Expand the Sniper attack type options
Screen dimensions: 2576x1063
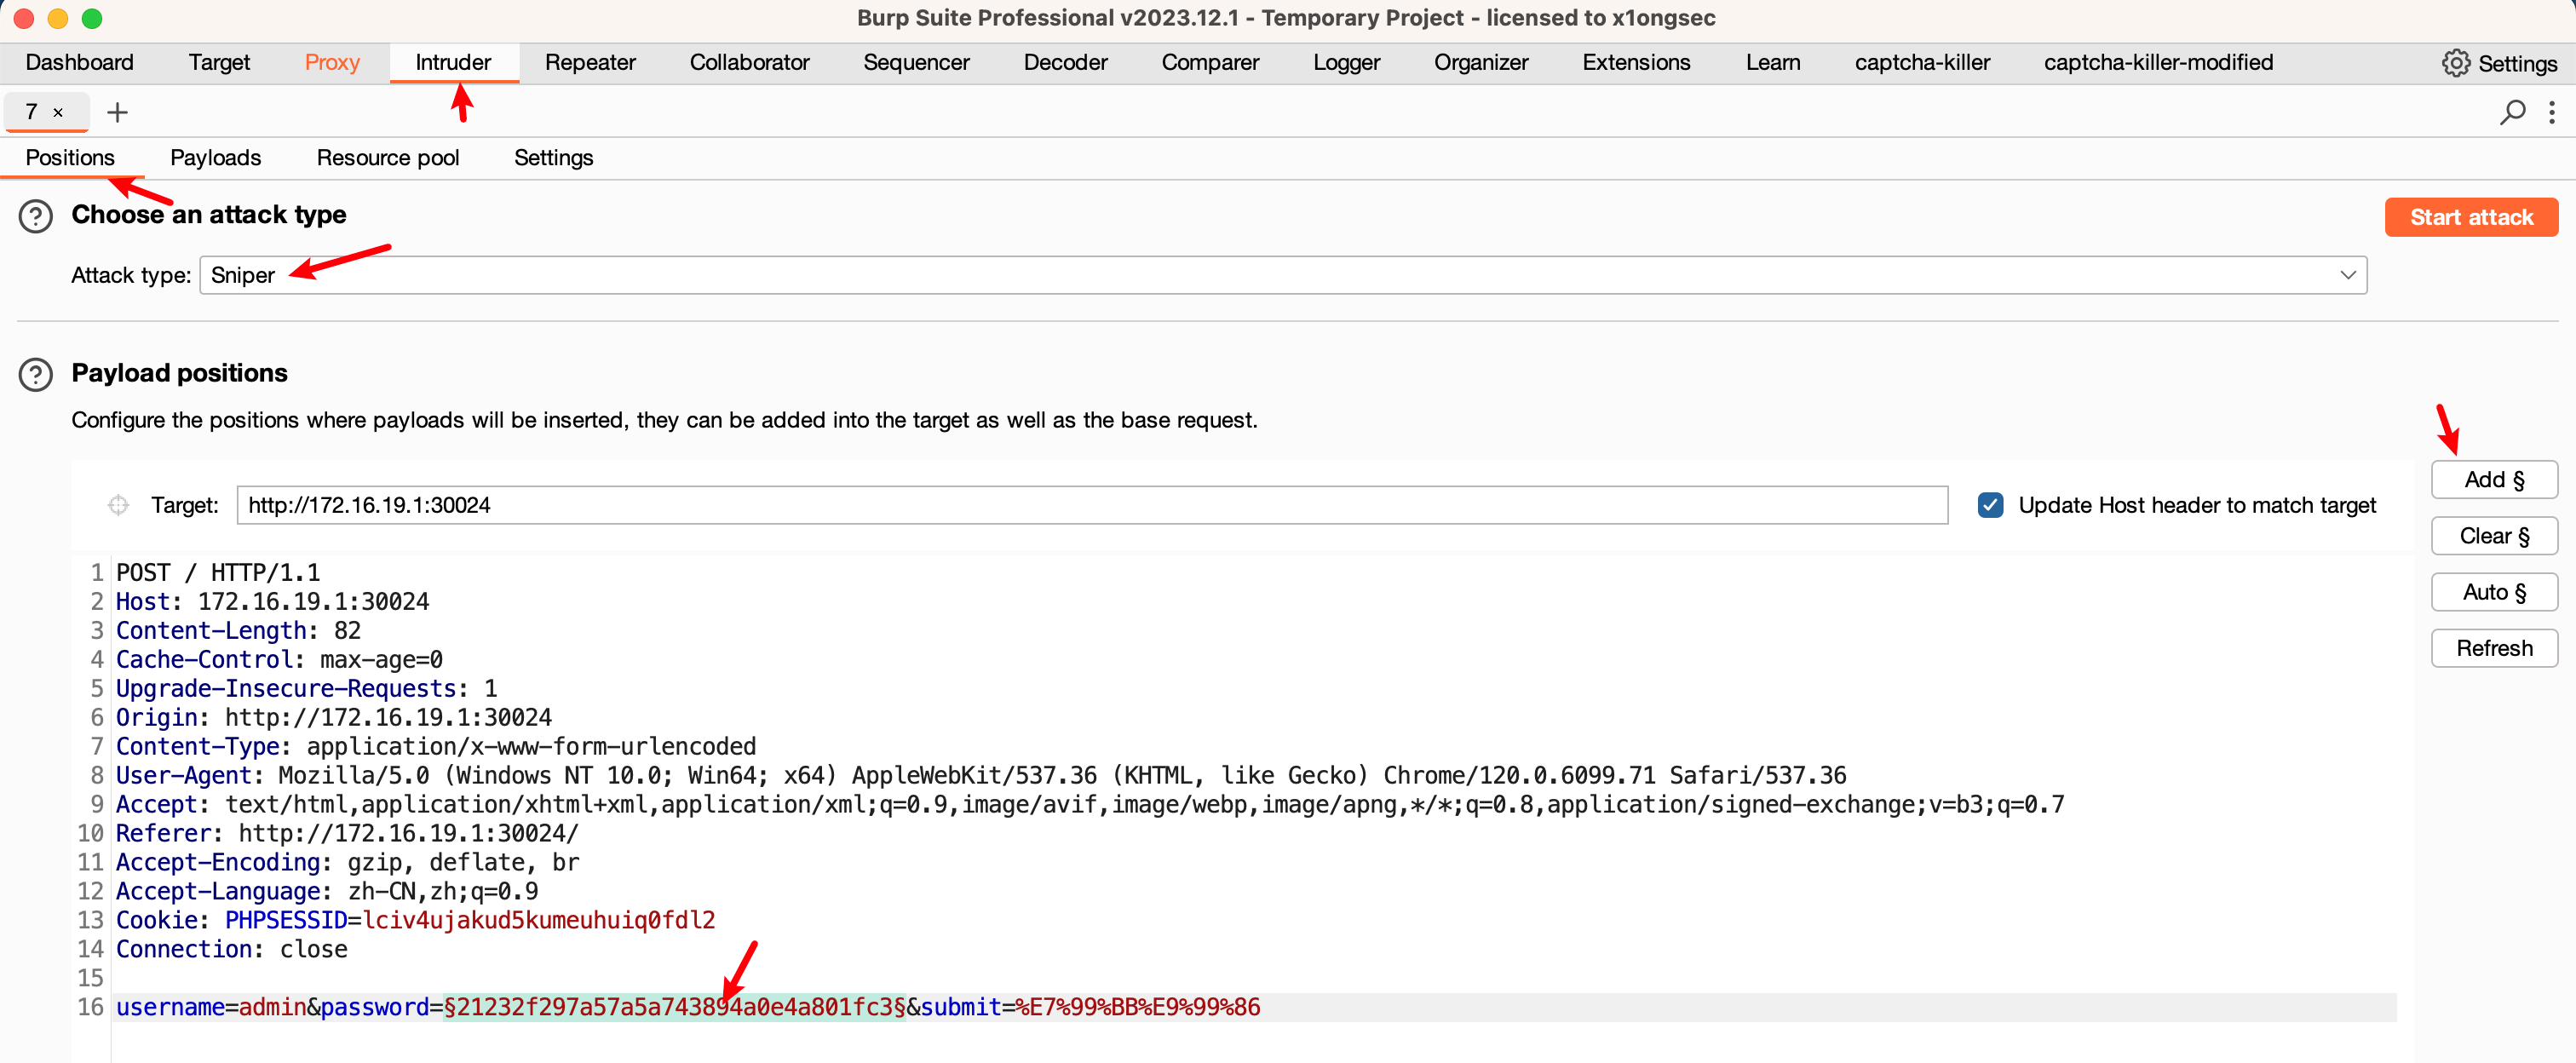[x=2348, y=274]
